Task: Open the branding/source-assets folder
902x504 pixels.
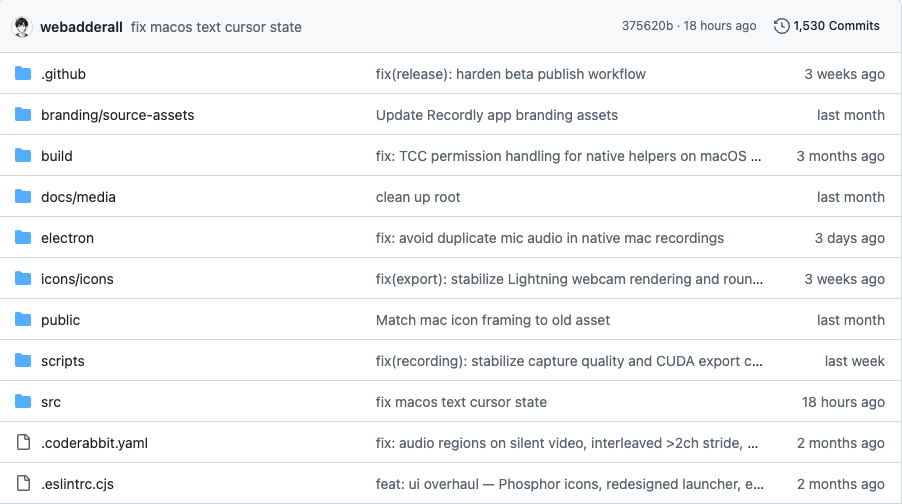Action: coord(117,115)
